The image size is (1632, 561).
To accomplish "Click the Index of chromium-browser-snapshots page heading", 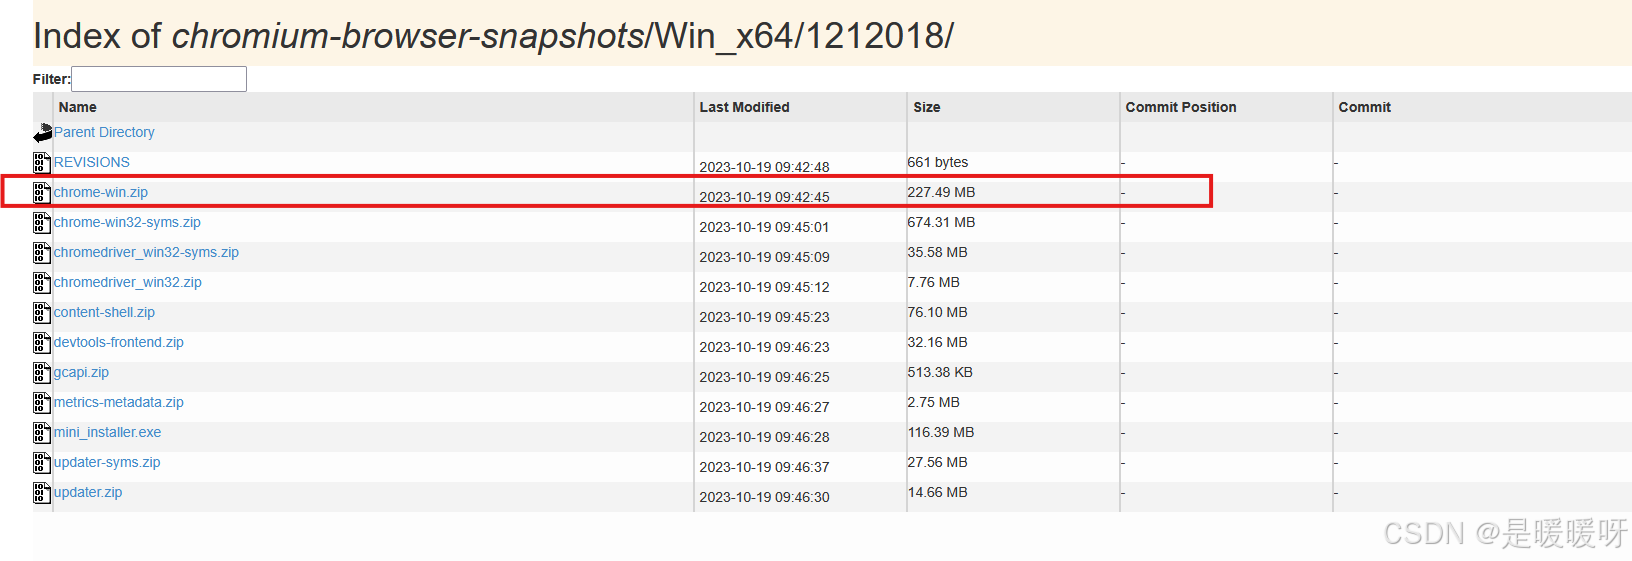I will click(x=493, y=36).
